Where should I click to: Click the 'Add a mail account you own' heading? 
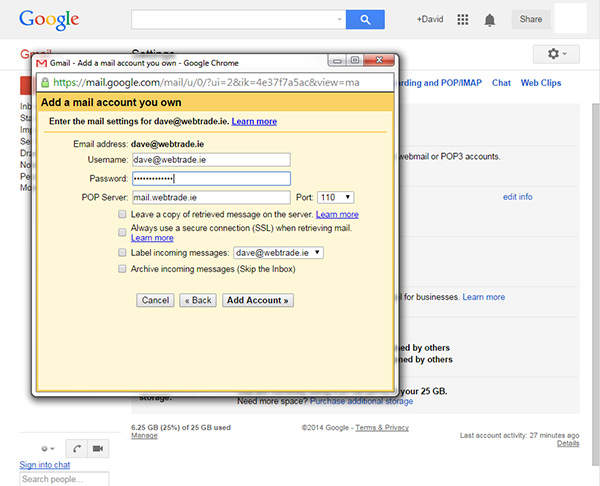111,103
